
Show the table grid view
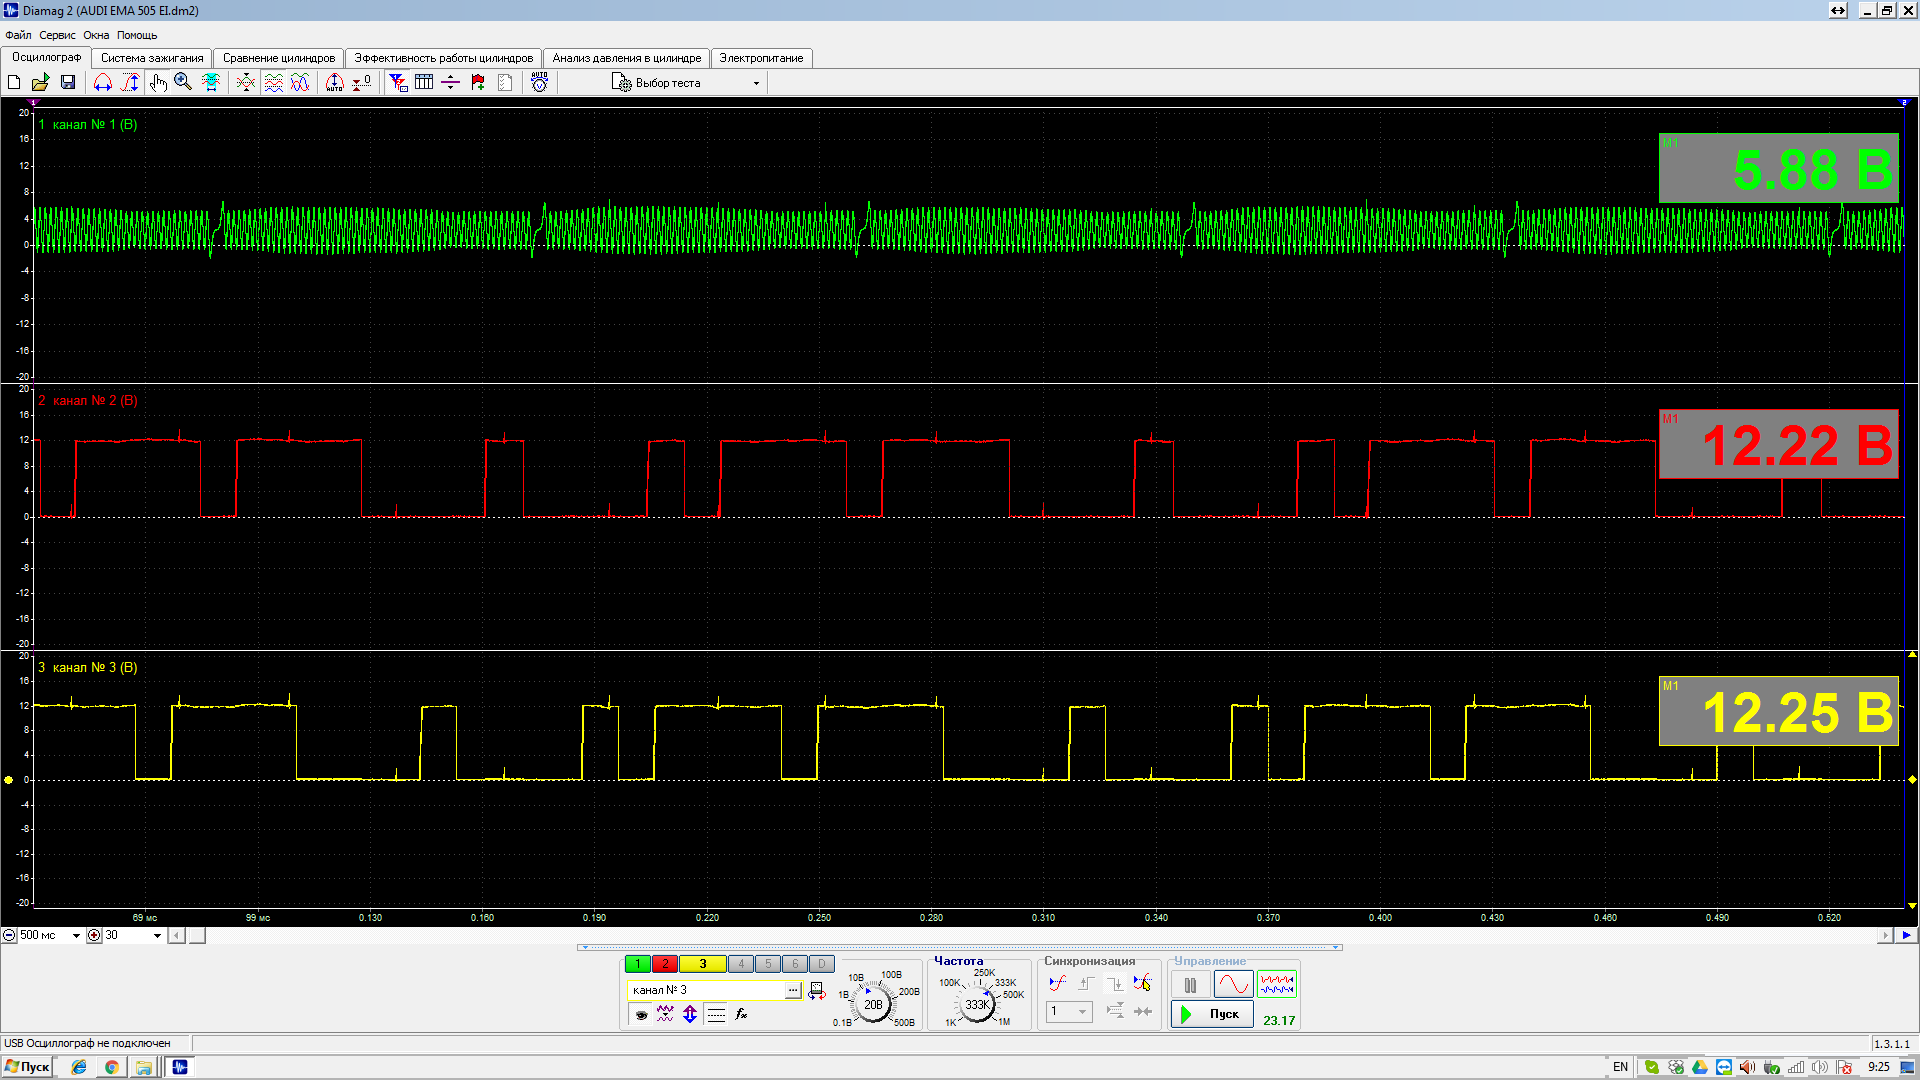point(424,83)
